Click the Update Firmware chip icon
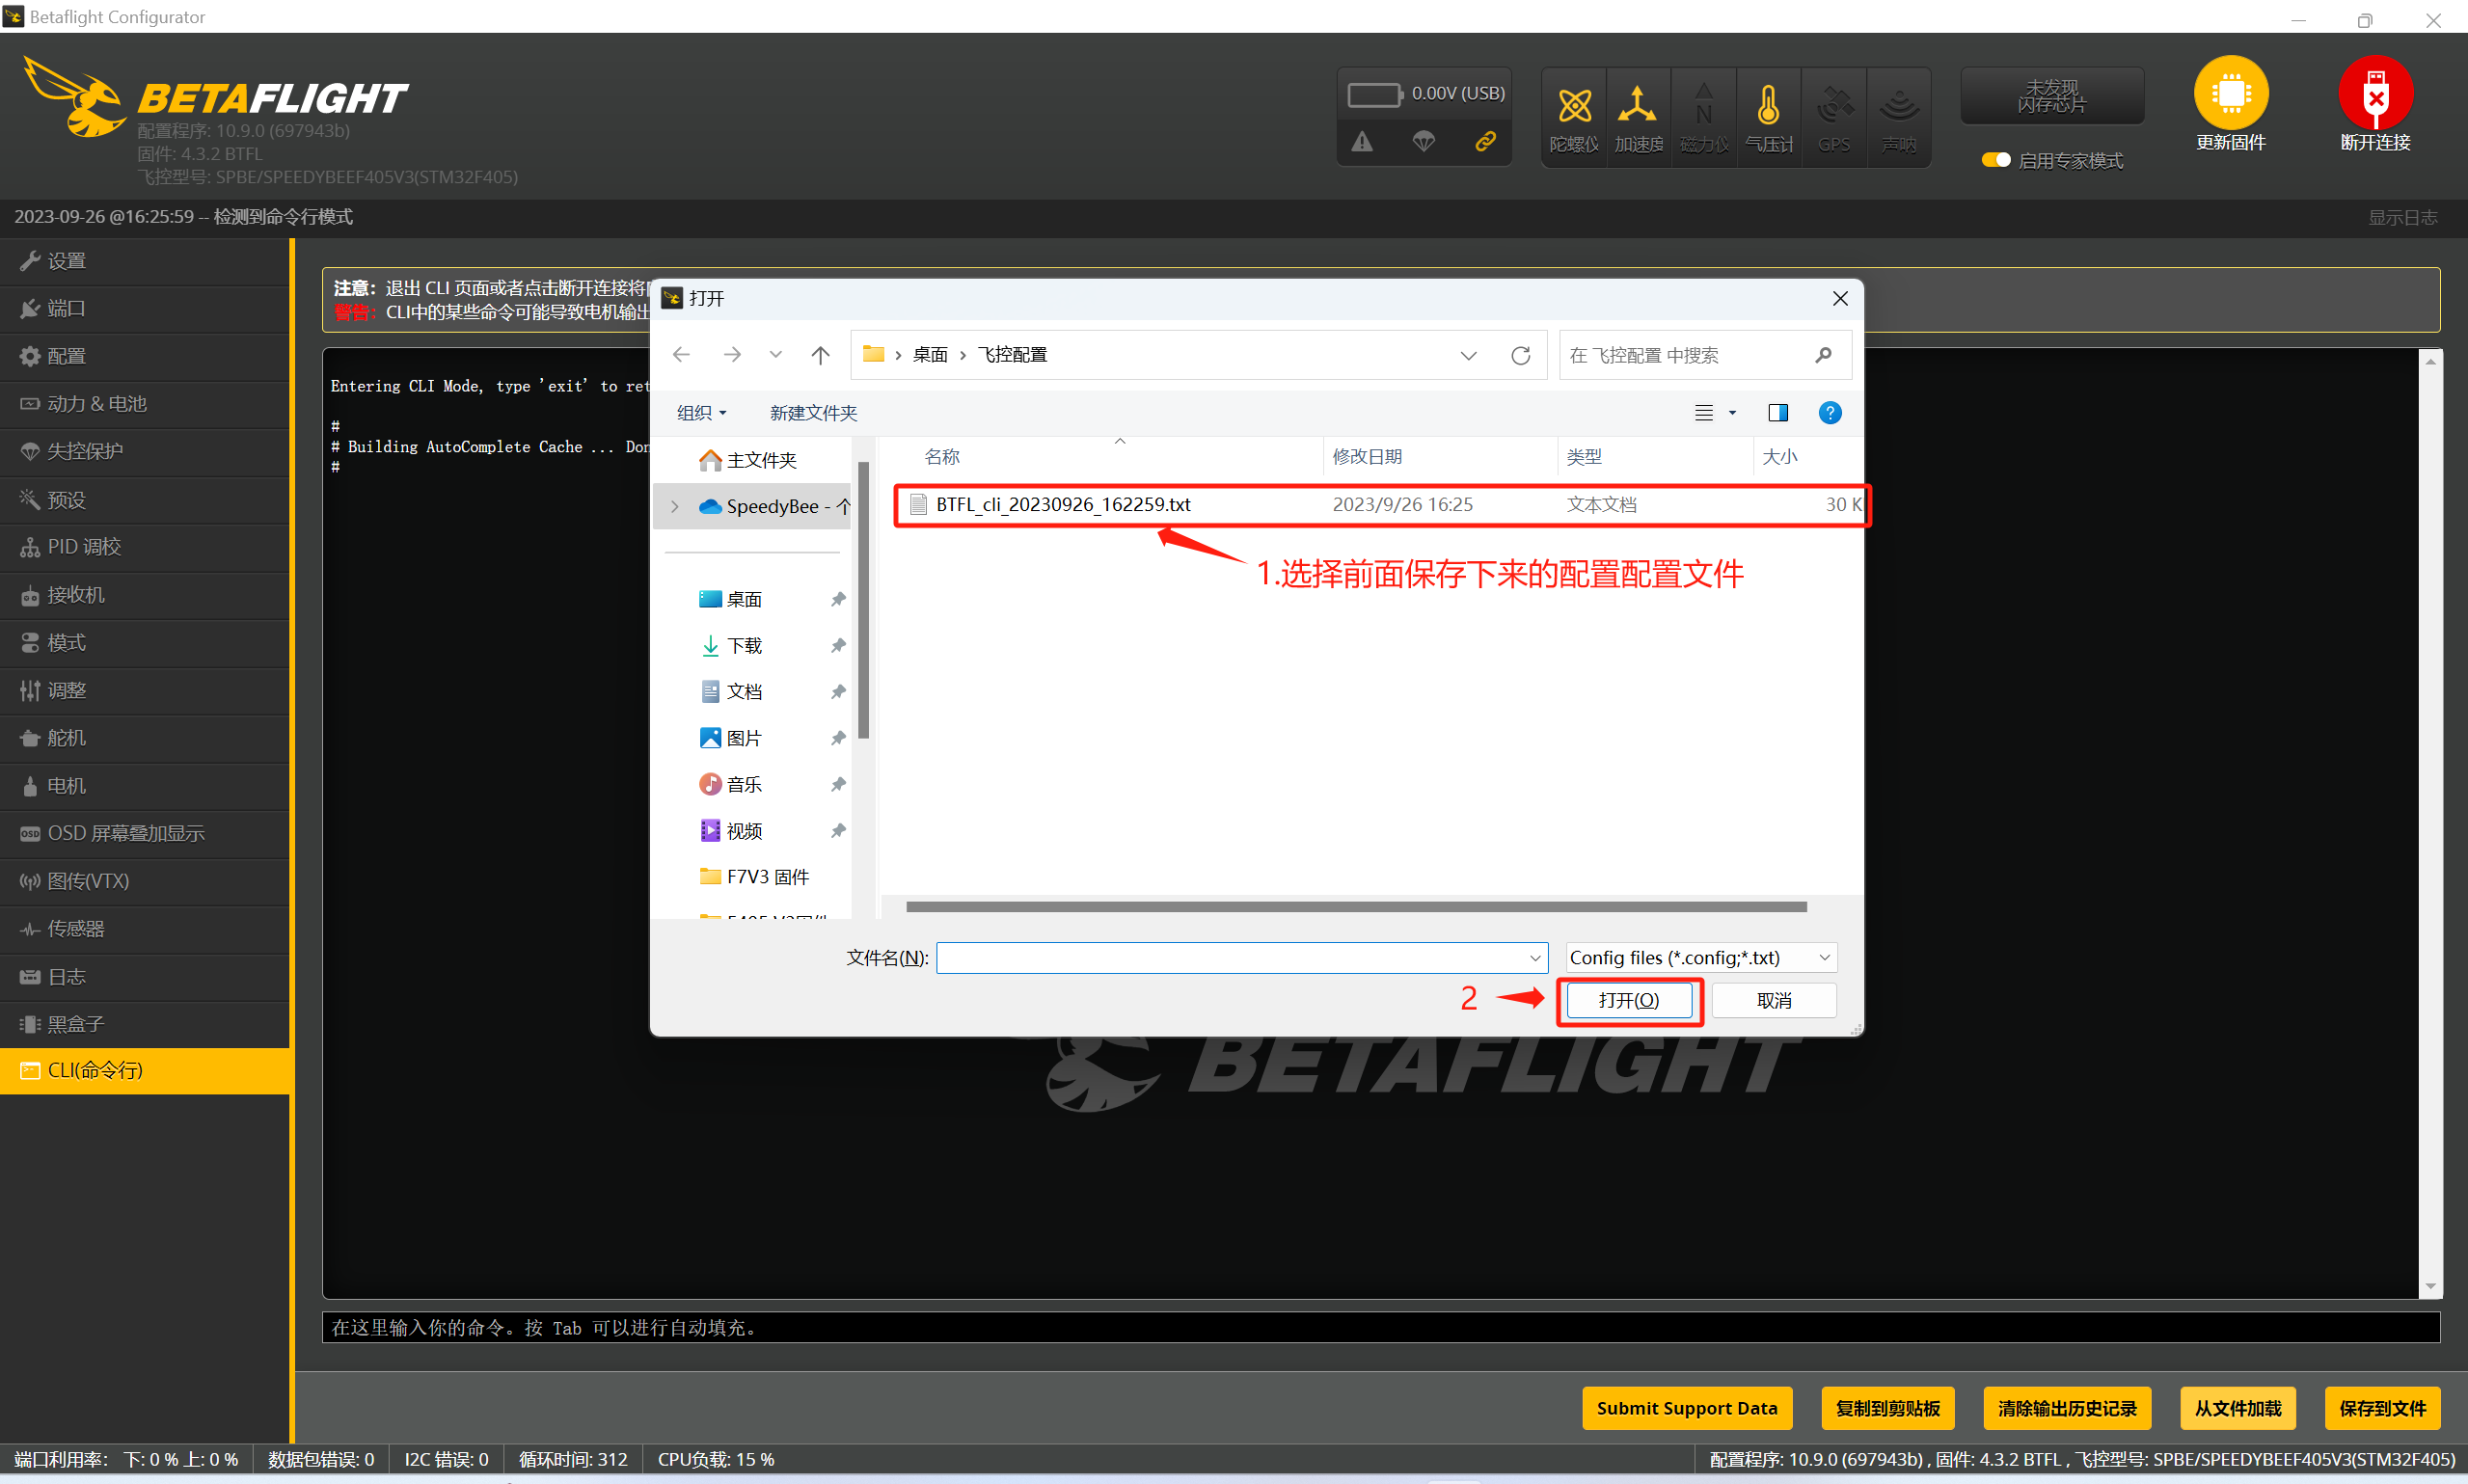 tap(2230, 94)
